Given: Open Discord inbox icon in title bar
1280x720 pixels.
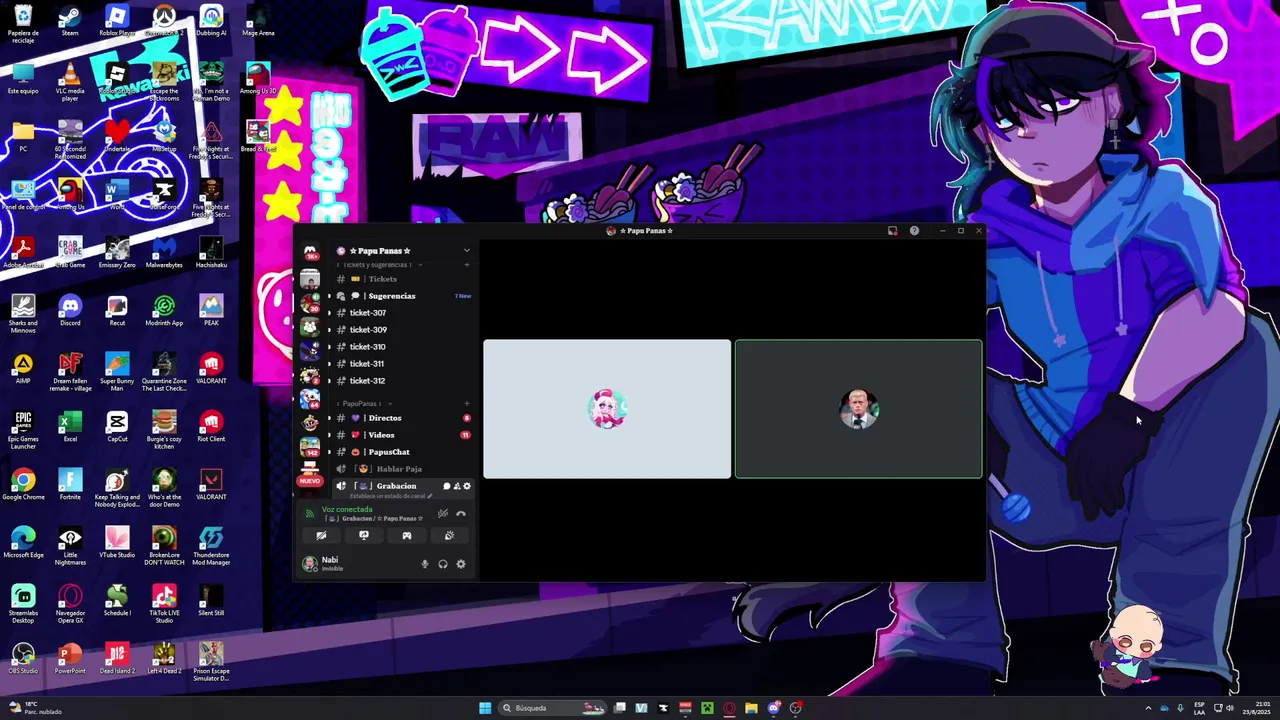Looking at the screenshot, I should 893,231.
